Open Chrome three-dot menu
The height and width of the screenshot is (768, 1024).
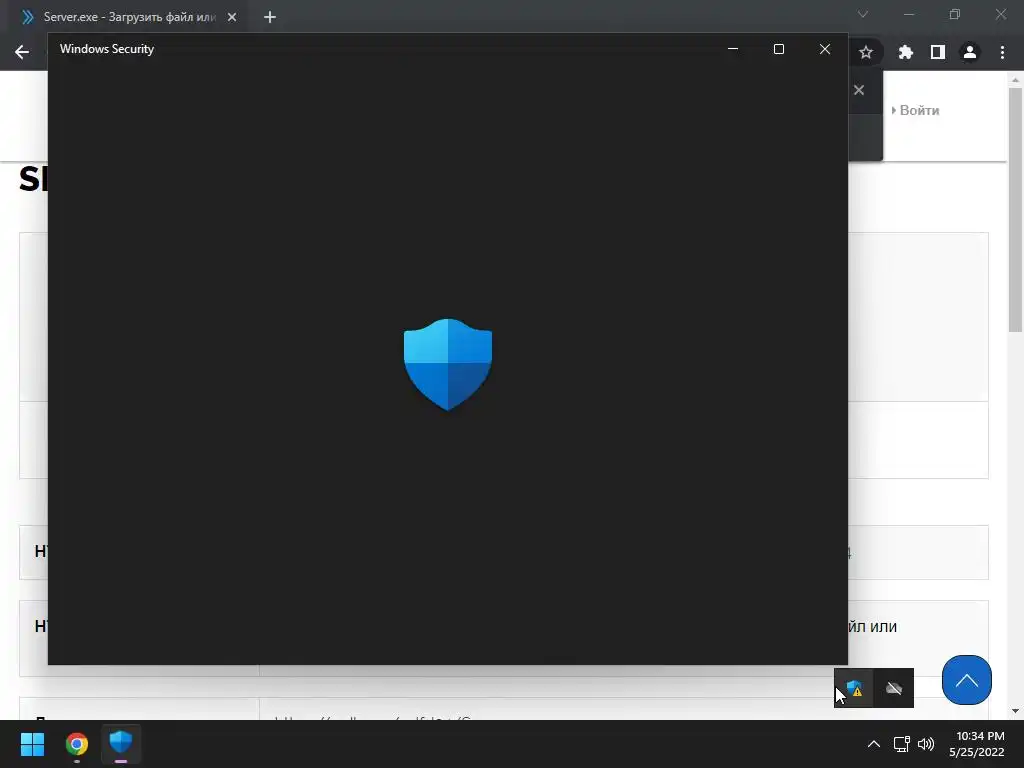click(1002, 52)
